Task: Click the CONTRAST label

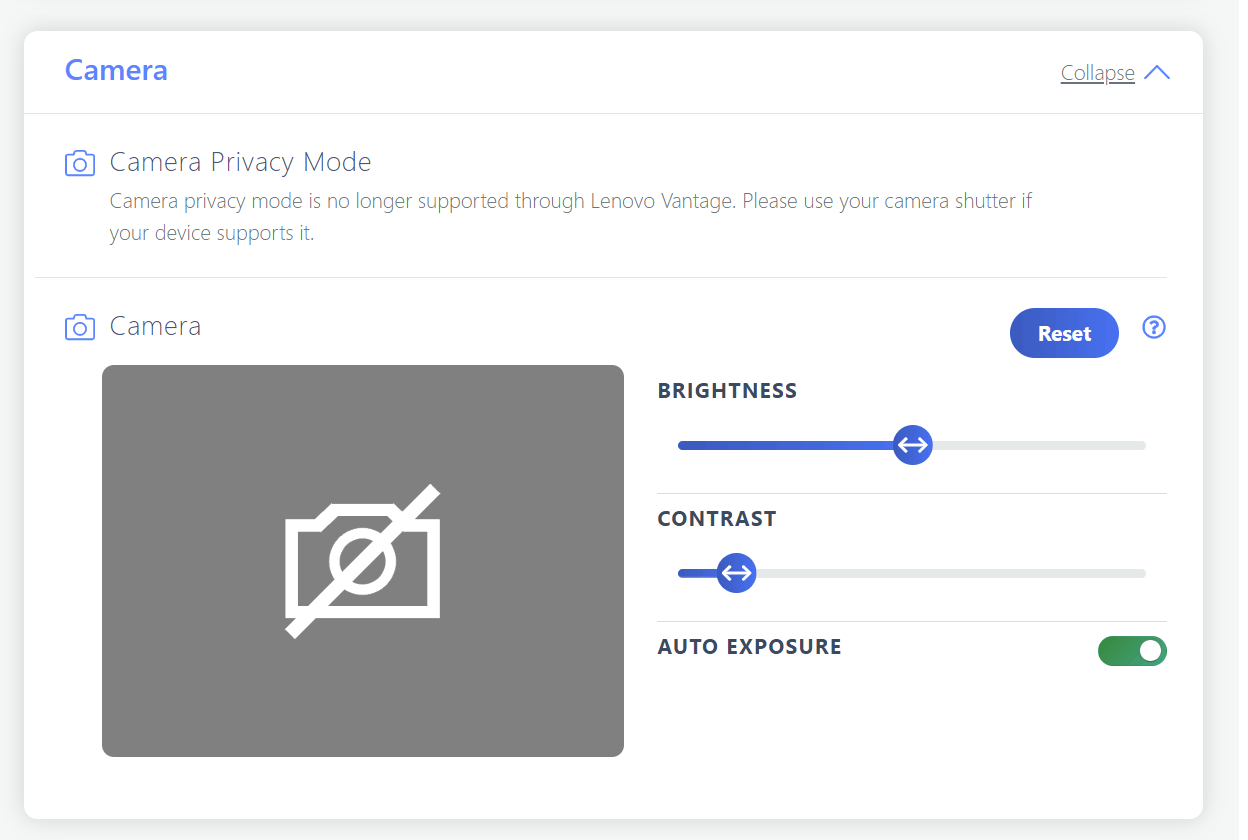Action: 716,519
